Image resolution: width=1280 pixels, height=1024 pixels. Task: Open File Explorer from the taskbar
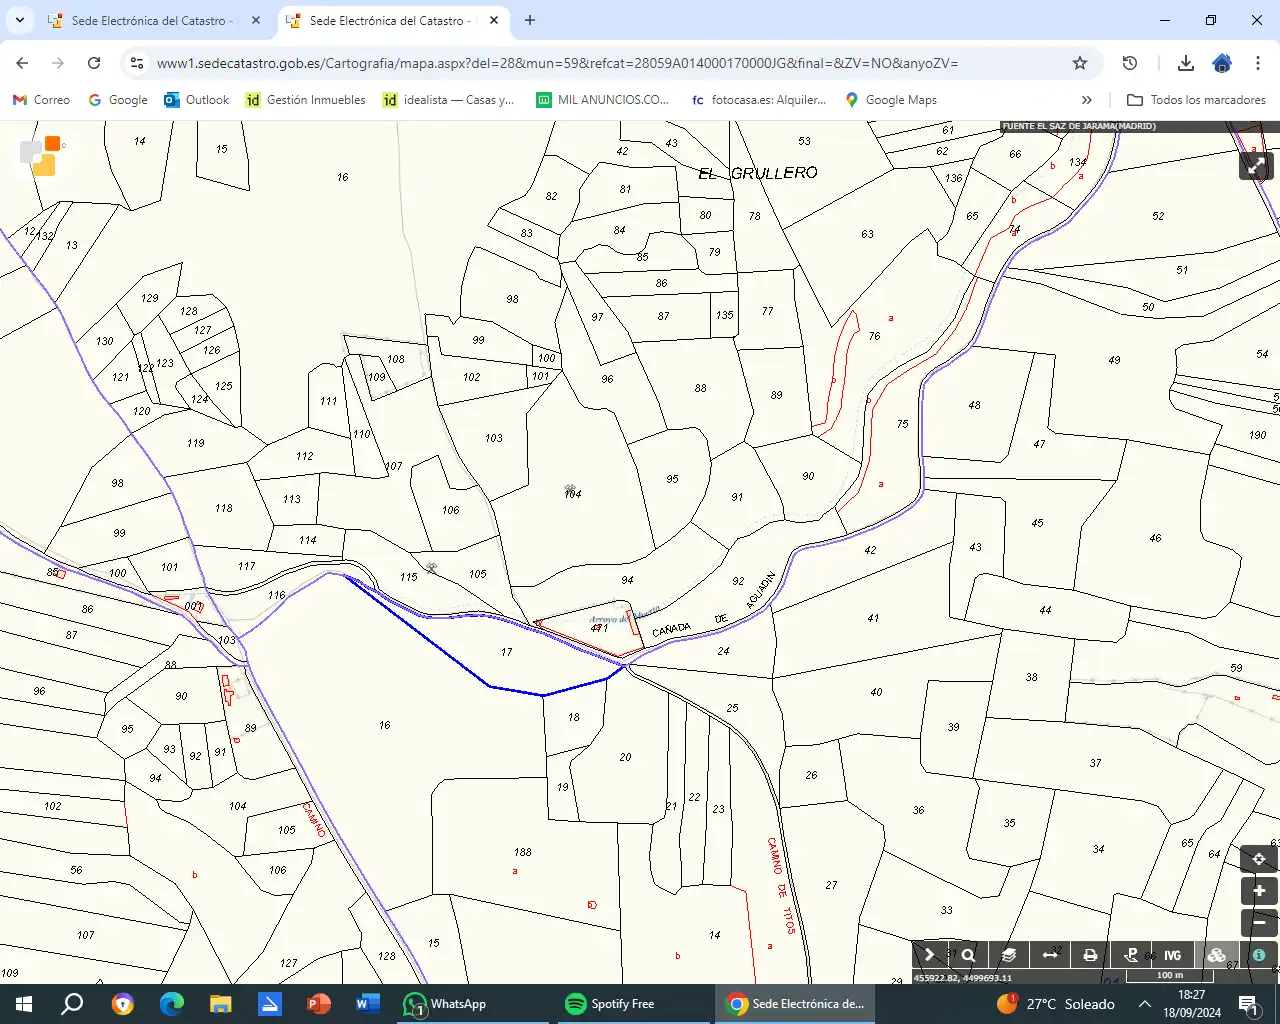221,1004
